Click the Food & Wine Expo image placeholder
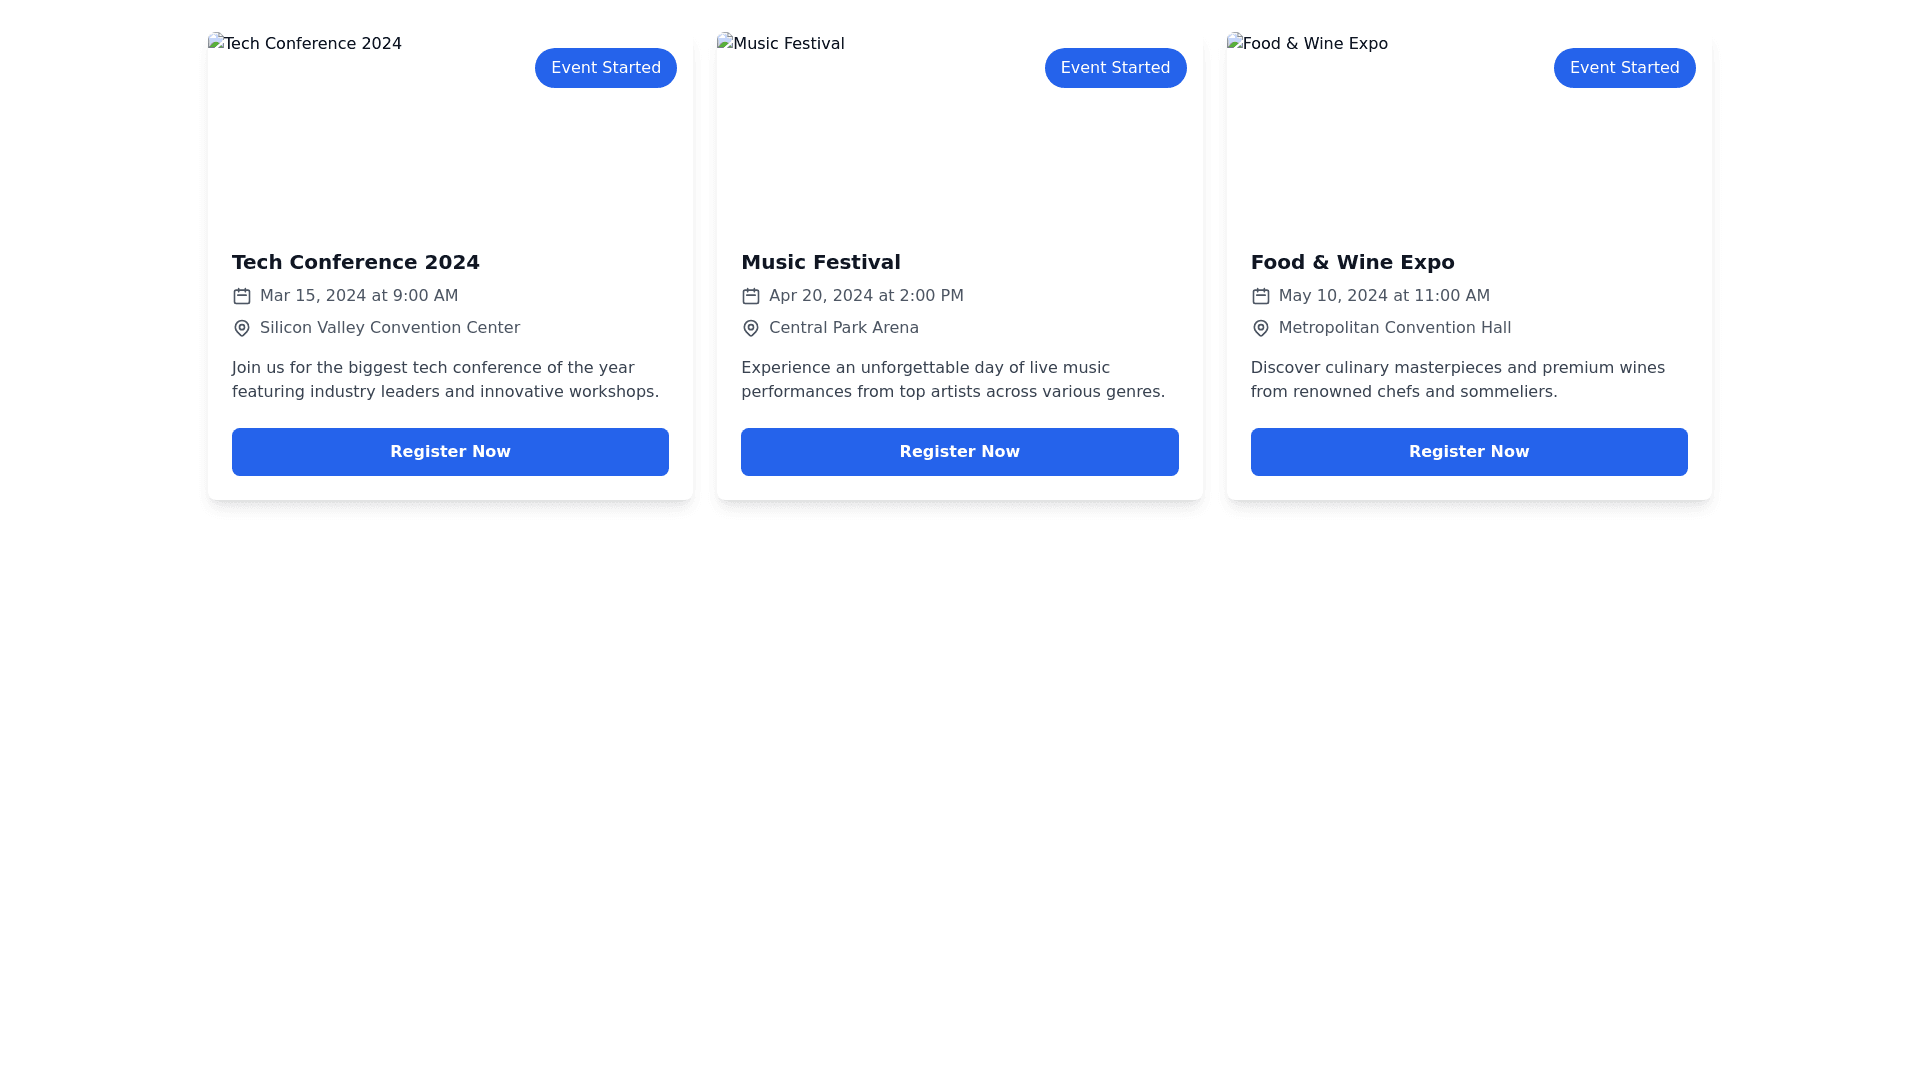 [1306, 44]
